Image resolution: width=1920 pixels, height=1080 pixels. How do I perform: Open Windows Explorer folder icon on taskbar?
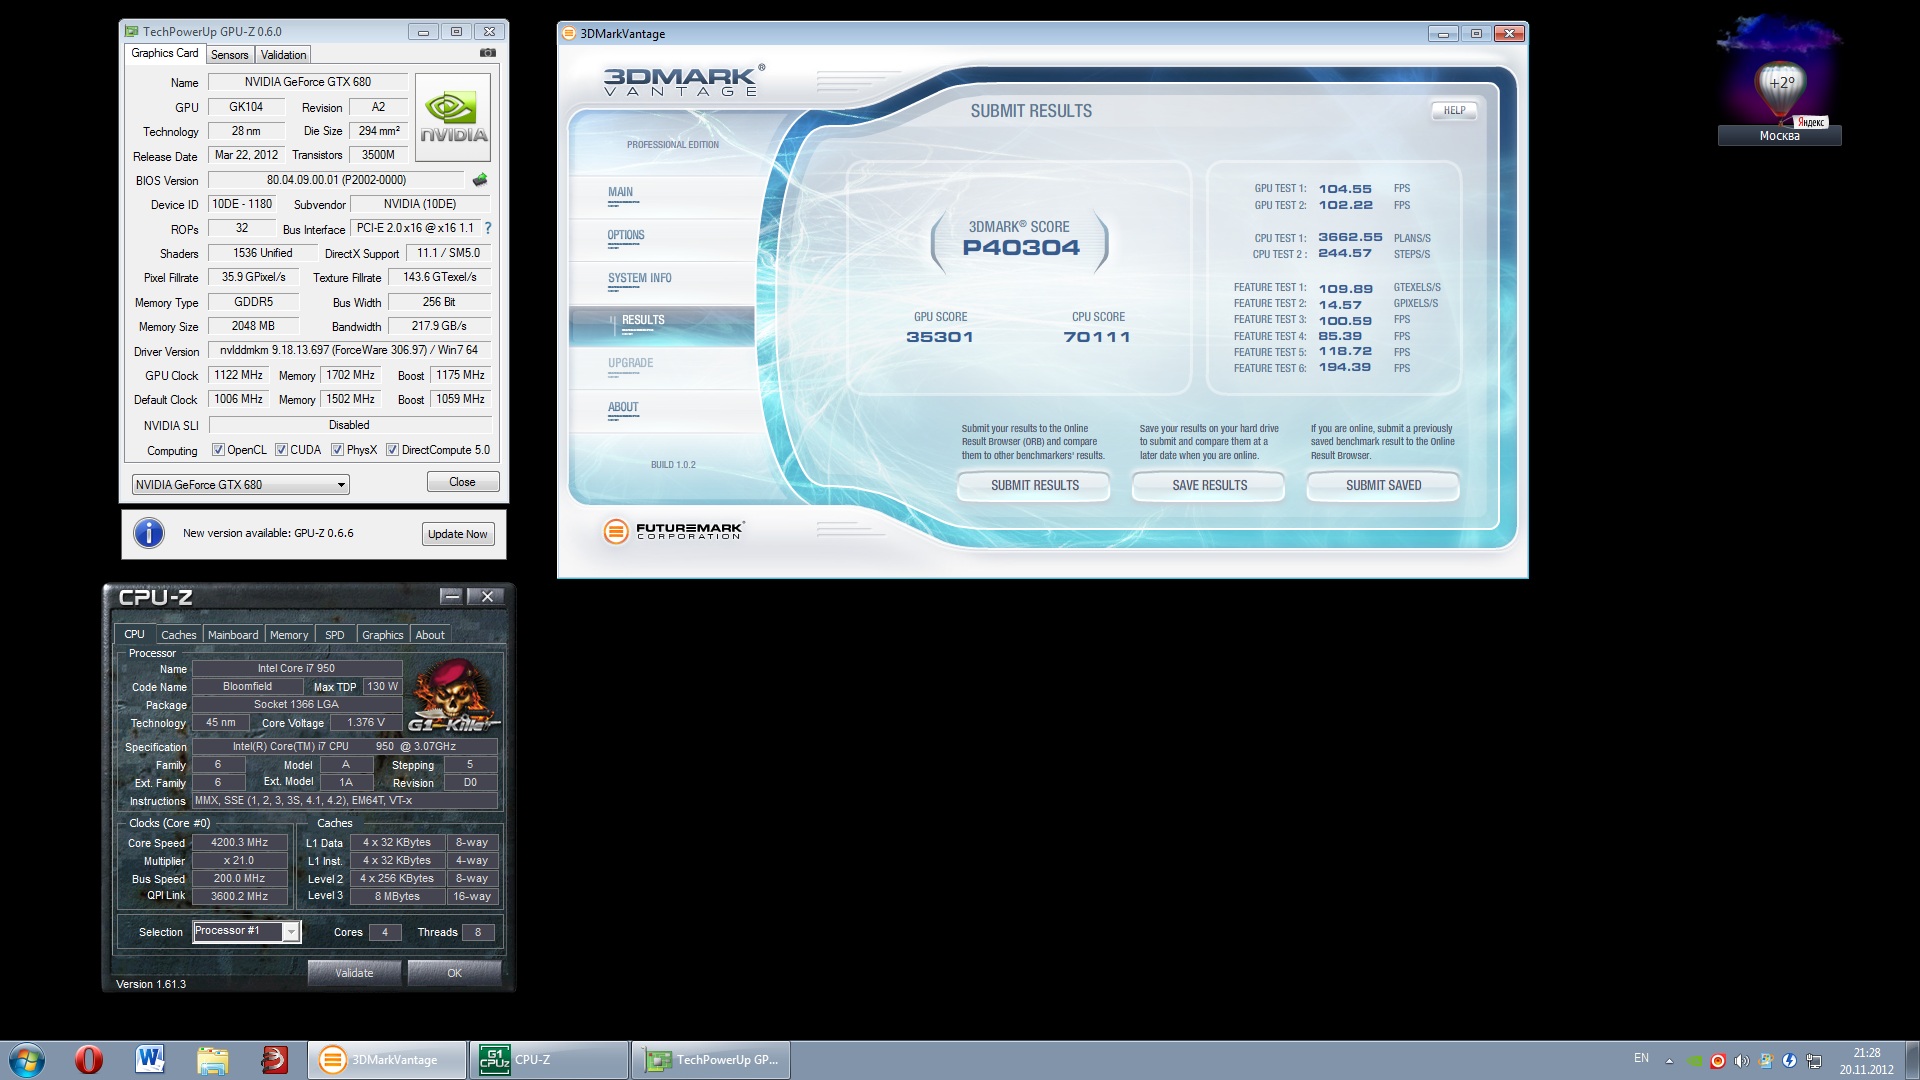pyautogui.click(x=212, y=1060)
